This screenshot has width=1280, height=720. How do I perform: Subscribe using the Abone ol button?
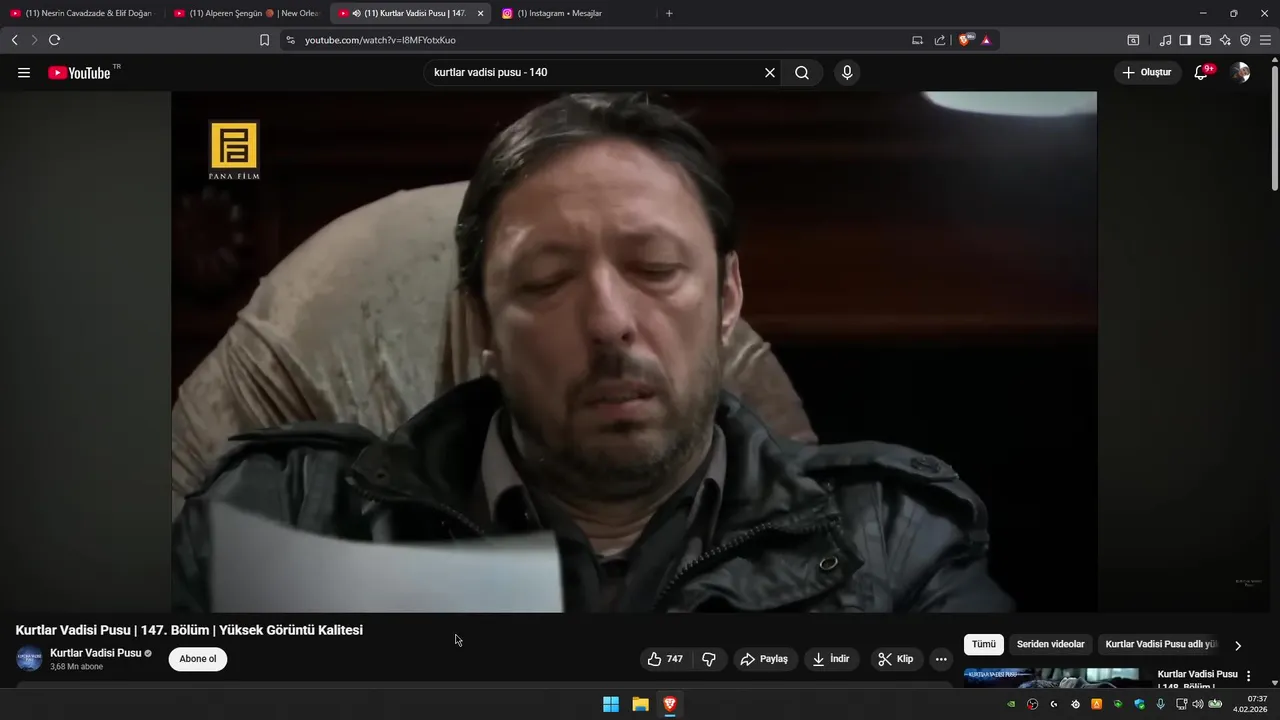point(198,659)
